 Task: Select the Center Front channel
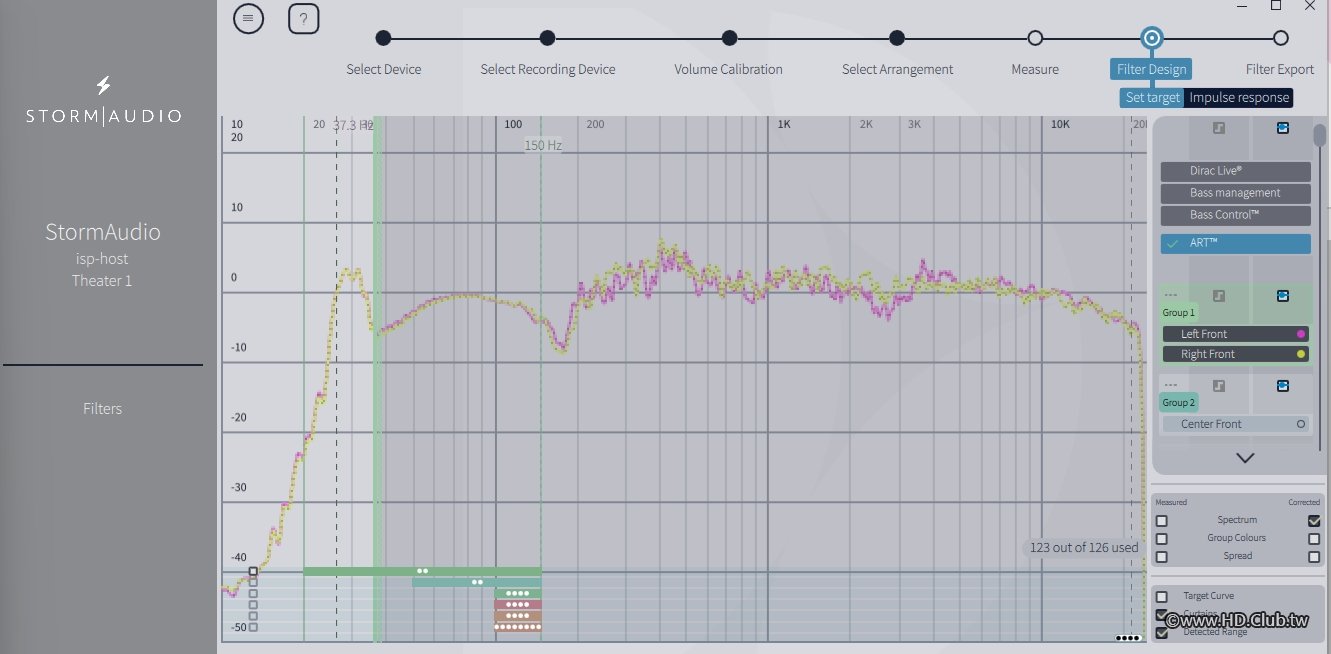(x=1236, y=424)
